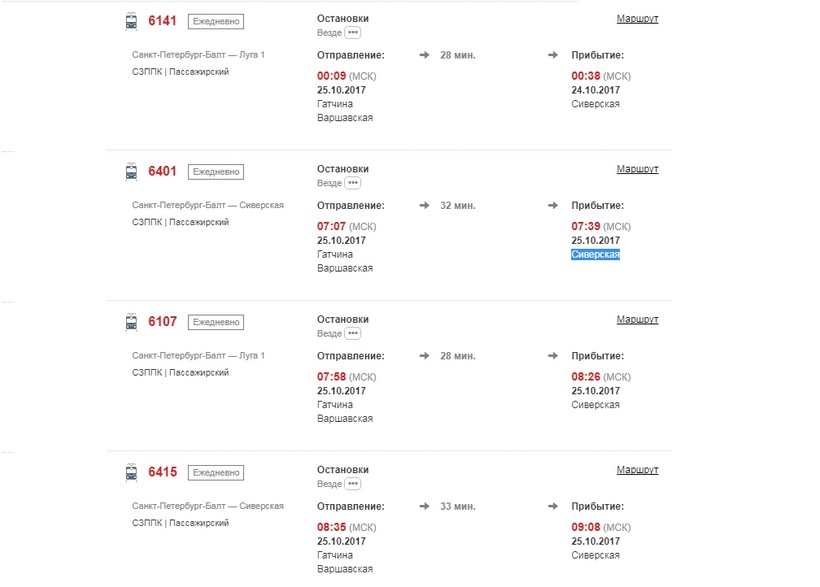Click the train icon beside 6415
Viewport: 820px width, 587px height.
[x=131, y=472]
